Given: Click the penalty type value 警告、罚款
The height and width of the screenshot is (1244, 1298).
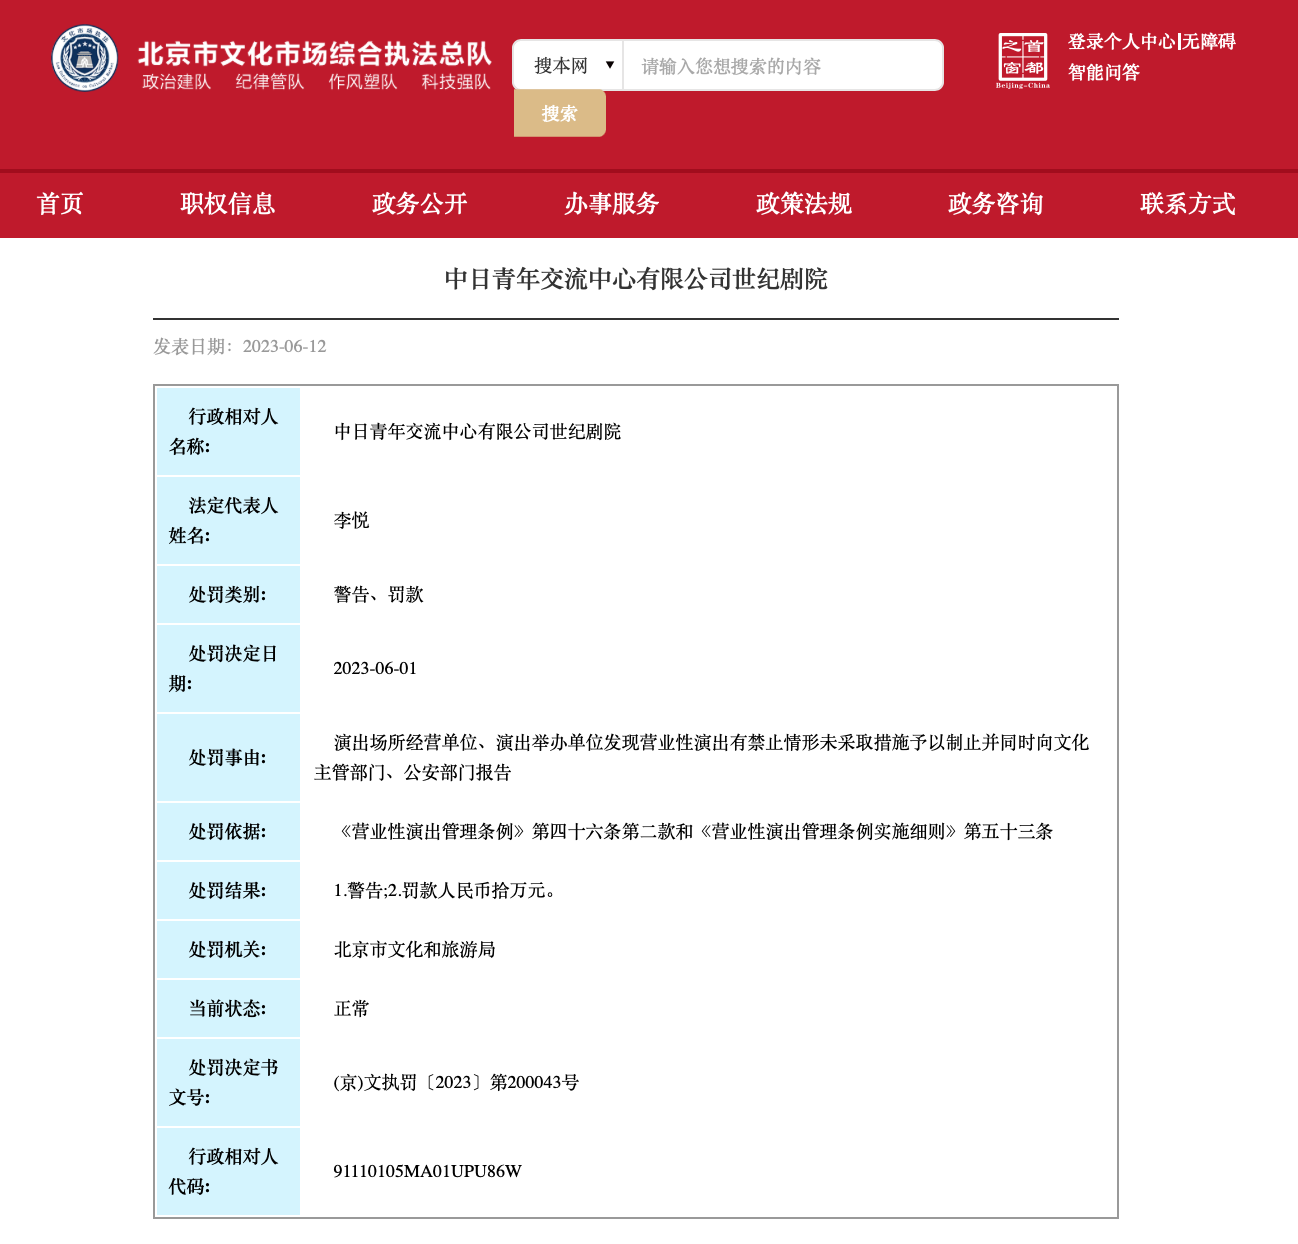Looking at the screenshot, I should [x=379, y=595].
